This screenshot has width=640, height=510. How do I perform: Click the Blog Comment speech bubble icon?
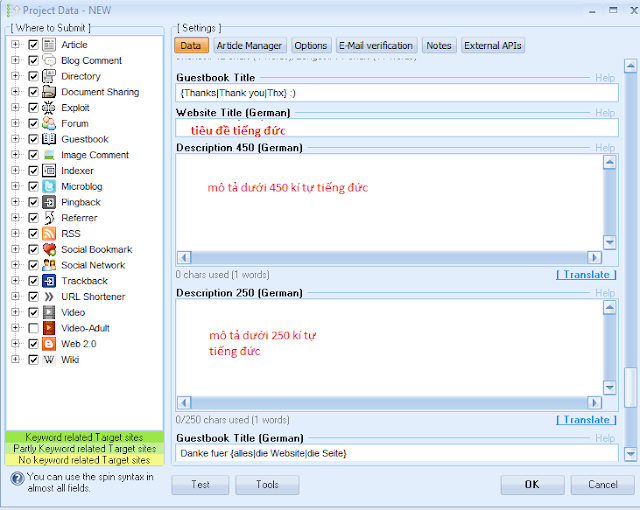[x=49, y=60]
